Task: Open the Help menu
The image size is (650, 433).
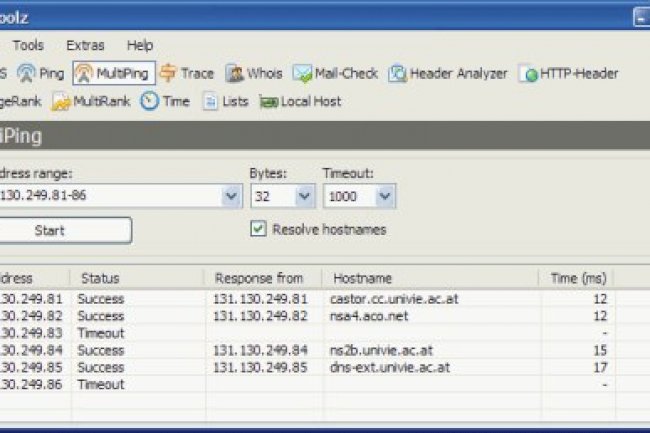Action: 140,45
